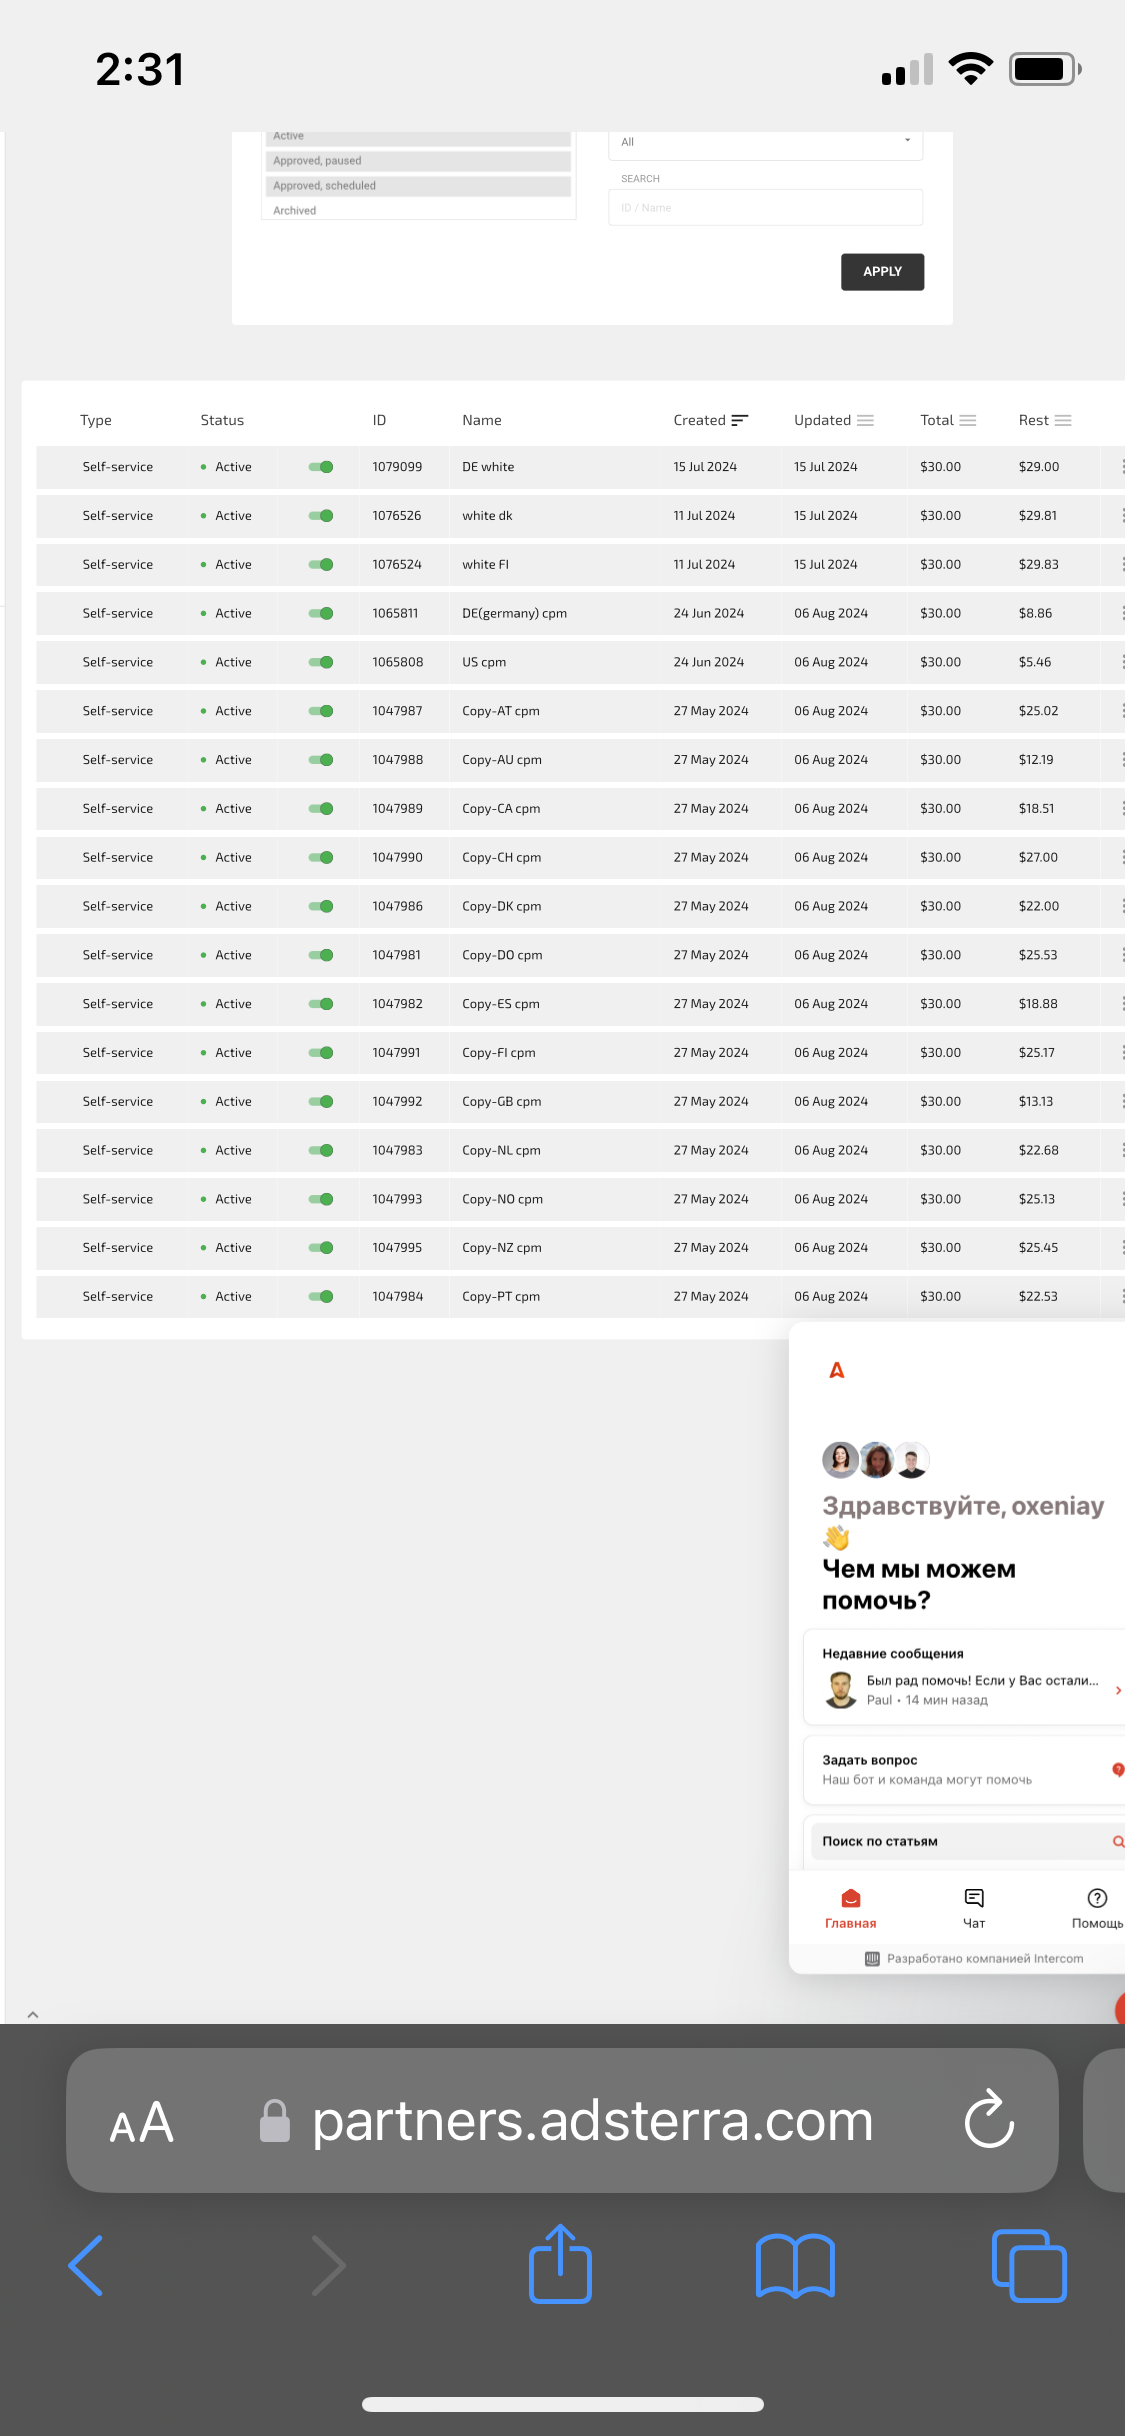Sort by the Total column icon
The height and width of the screenshot is (2436, 1125).
pos(967,420)
